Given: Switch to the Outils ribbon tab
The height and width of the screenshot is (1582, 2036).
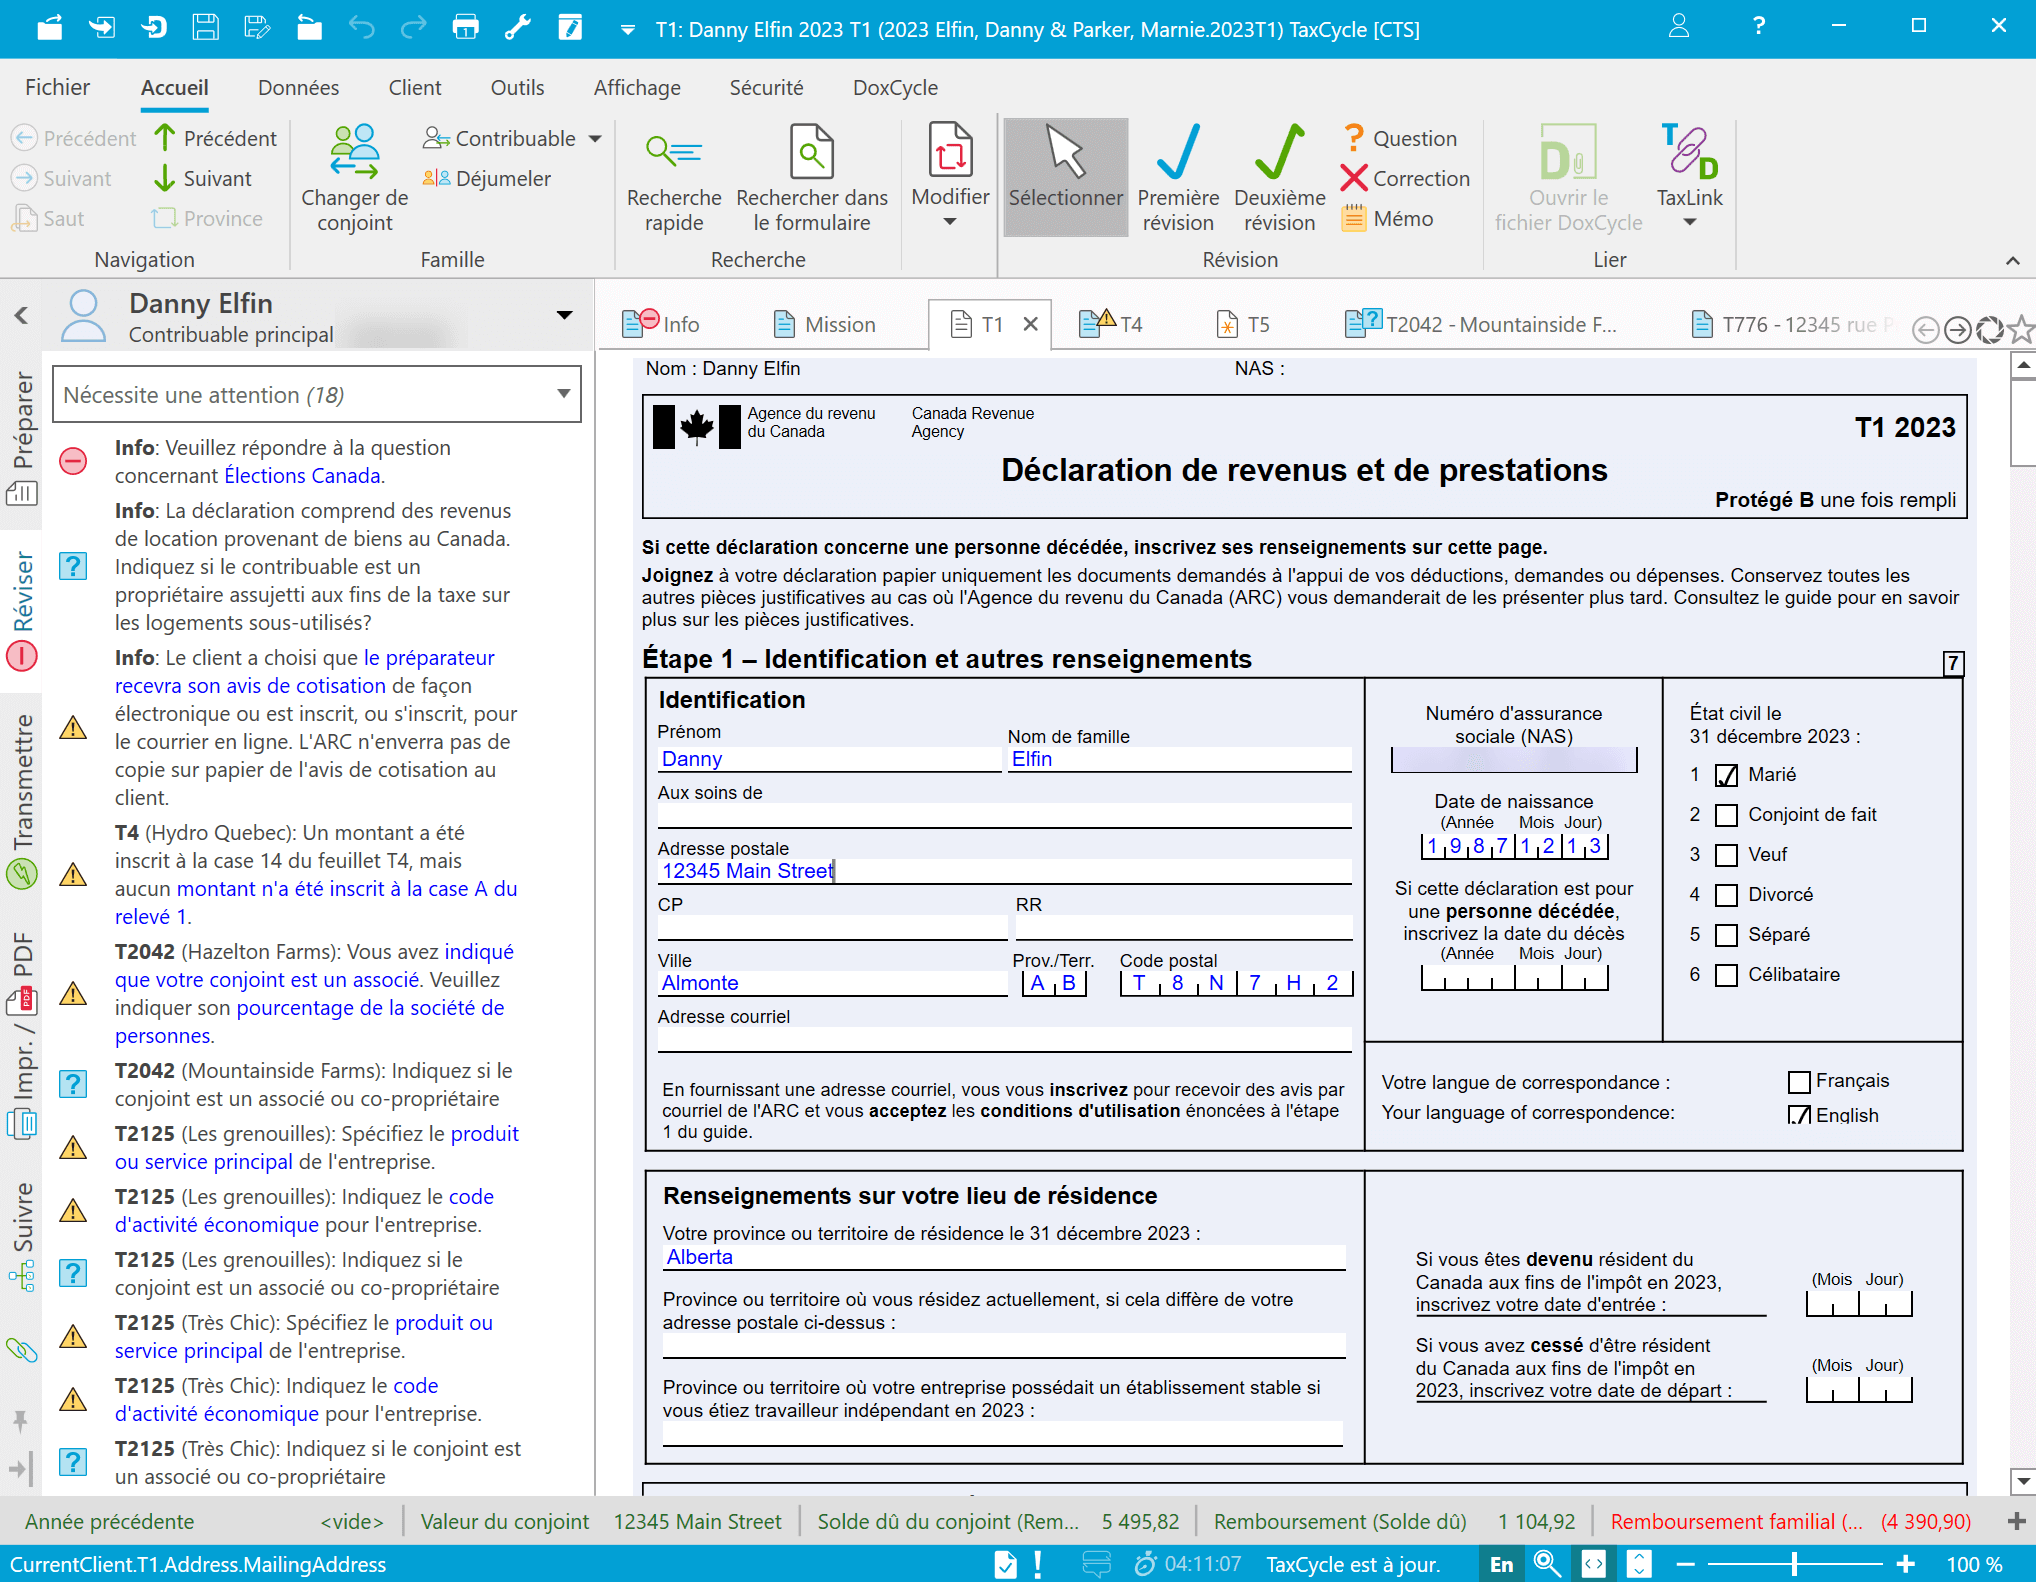Looking at the screenshot, I should [517, 88].
